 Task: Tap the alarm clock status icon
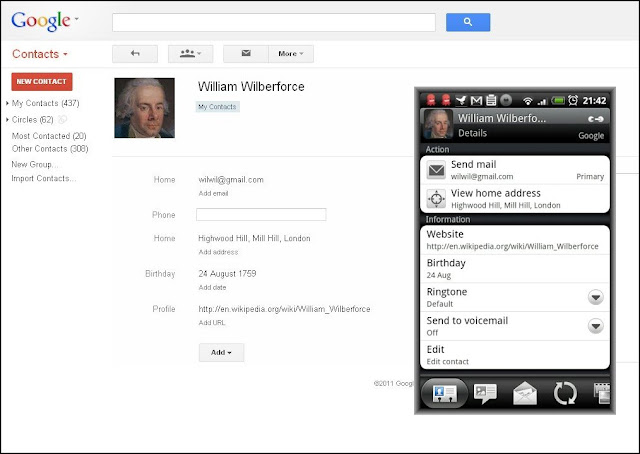573,100
